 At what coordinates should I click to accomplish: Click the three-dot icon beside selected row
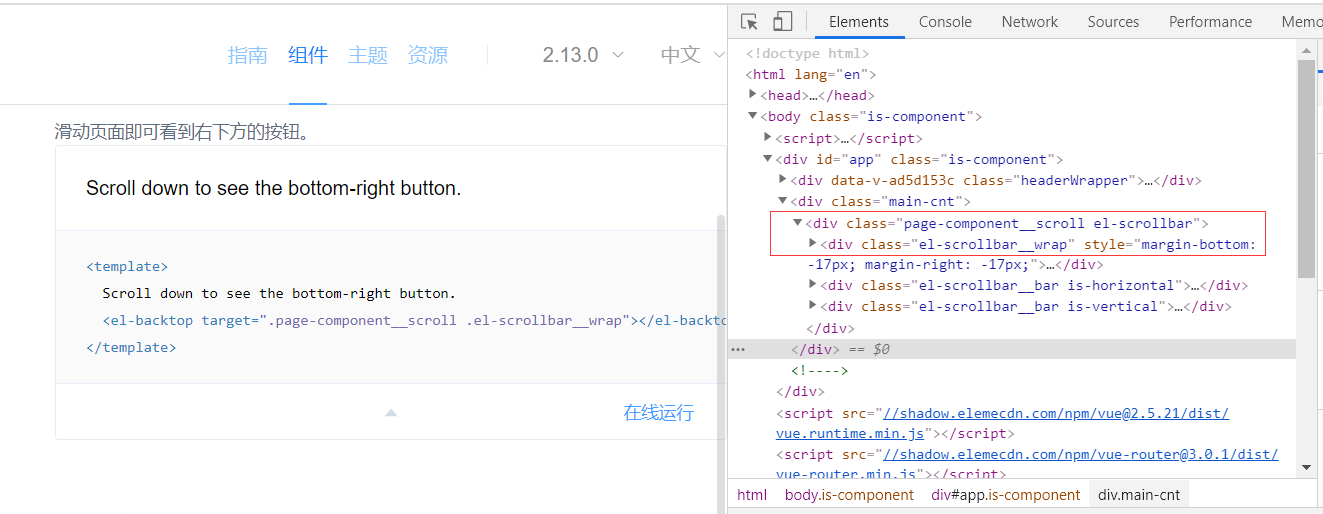point(738,350)
